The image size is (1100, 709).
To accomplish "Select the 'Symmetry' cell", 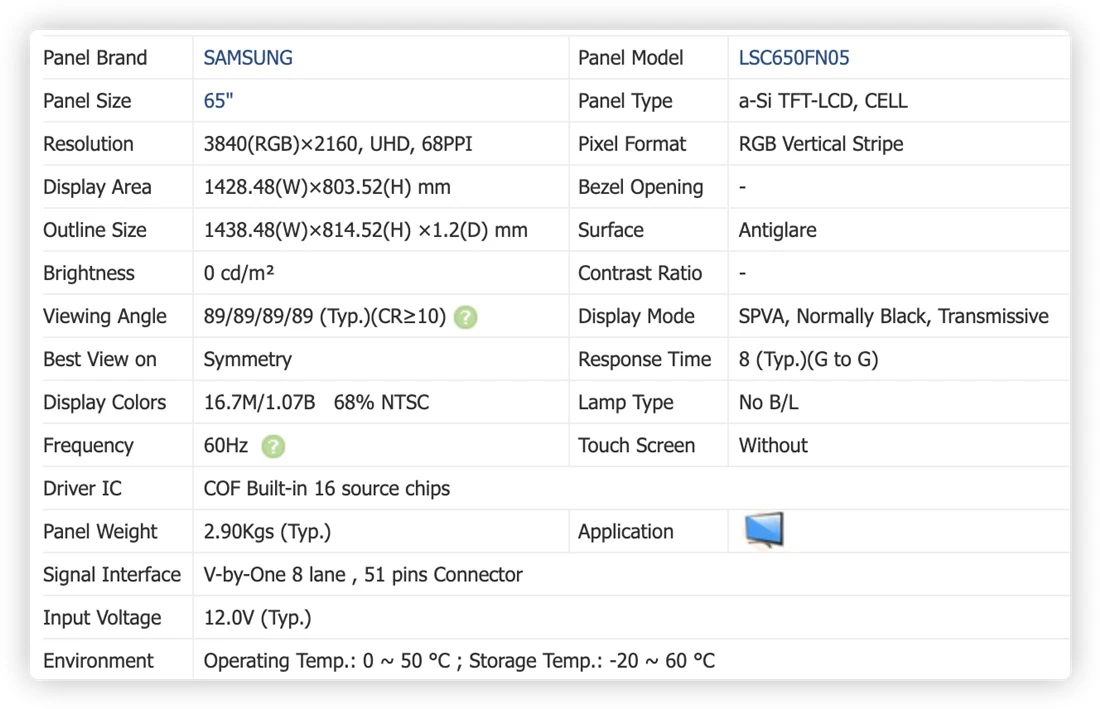I will [248, 360].
